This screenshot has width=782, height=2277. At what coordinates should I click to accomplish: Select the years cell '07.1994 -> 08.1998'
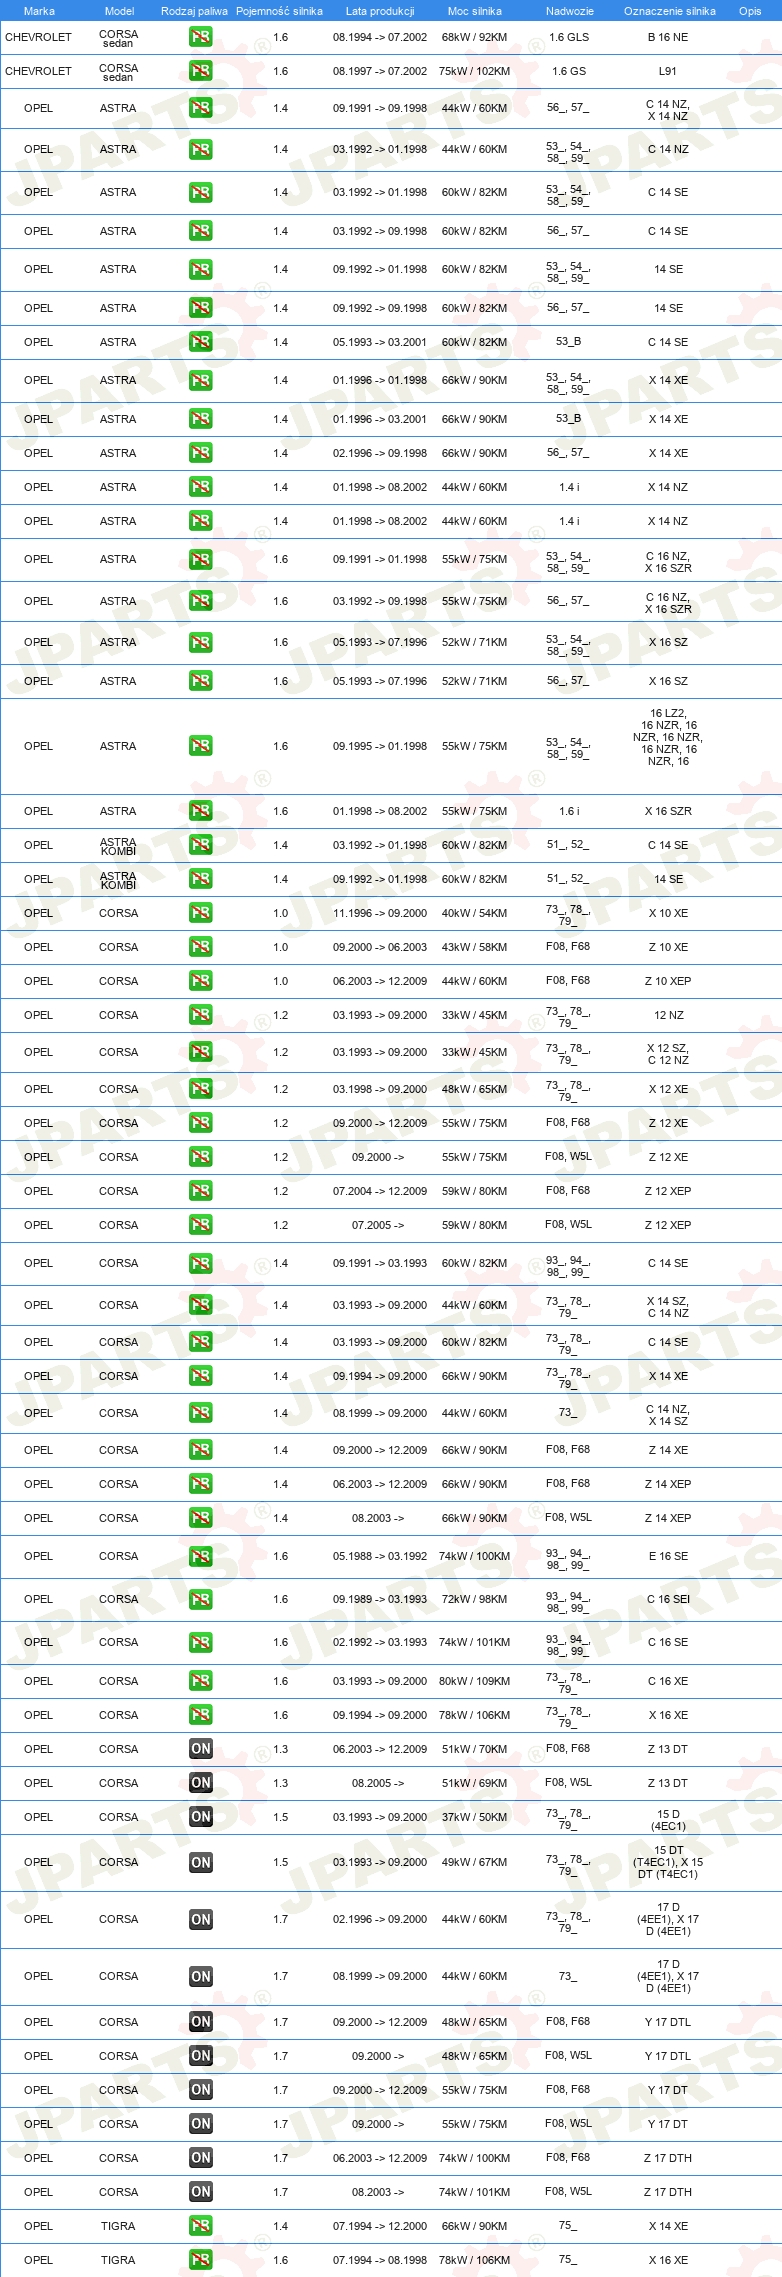coord(380,2260)
